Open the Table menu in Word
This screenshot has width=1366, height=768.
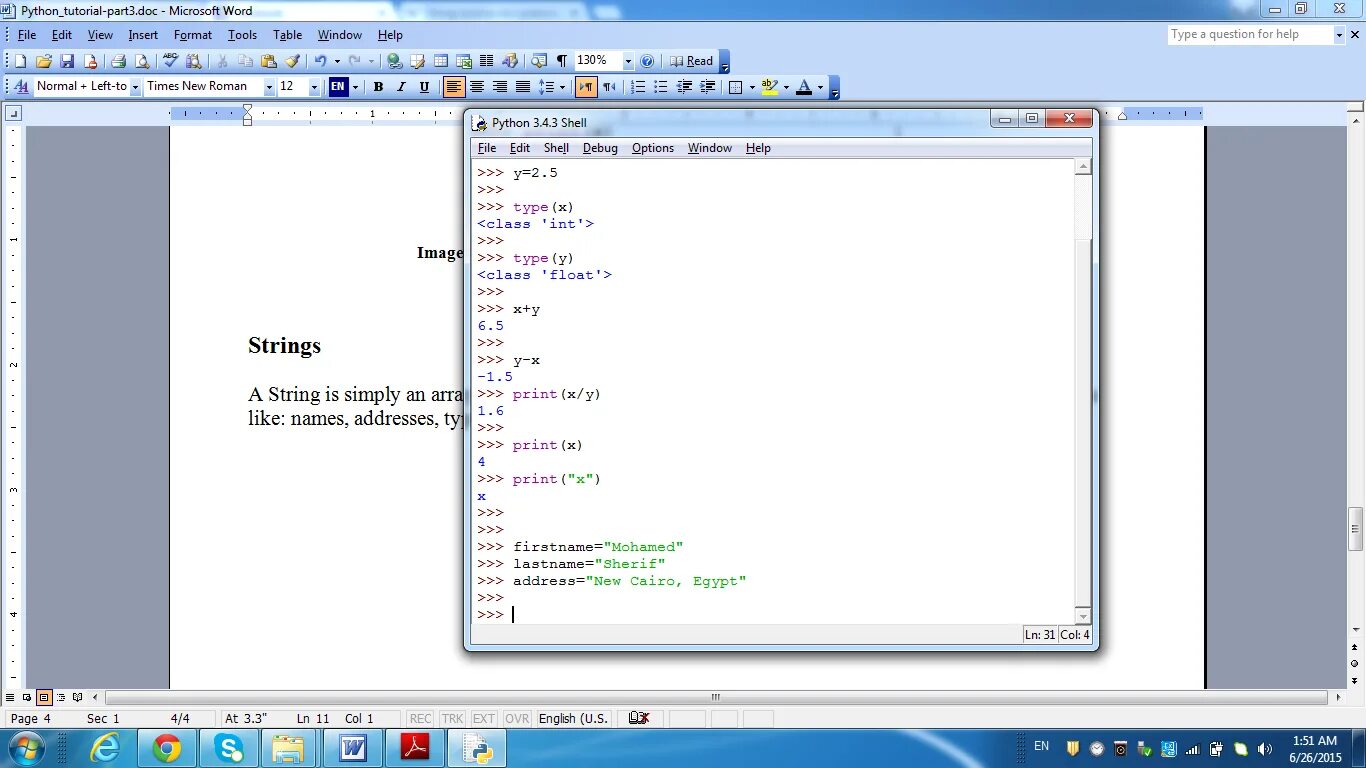[287, 35]
